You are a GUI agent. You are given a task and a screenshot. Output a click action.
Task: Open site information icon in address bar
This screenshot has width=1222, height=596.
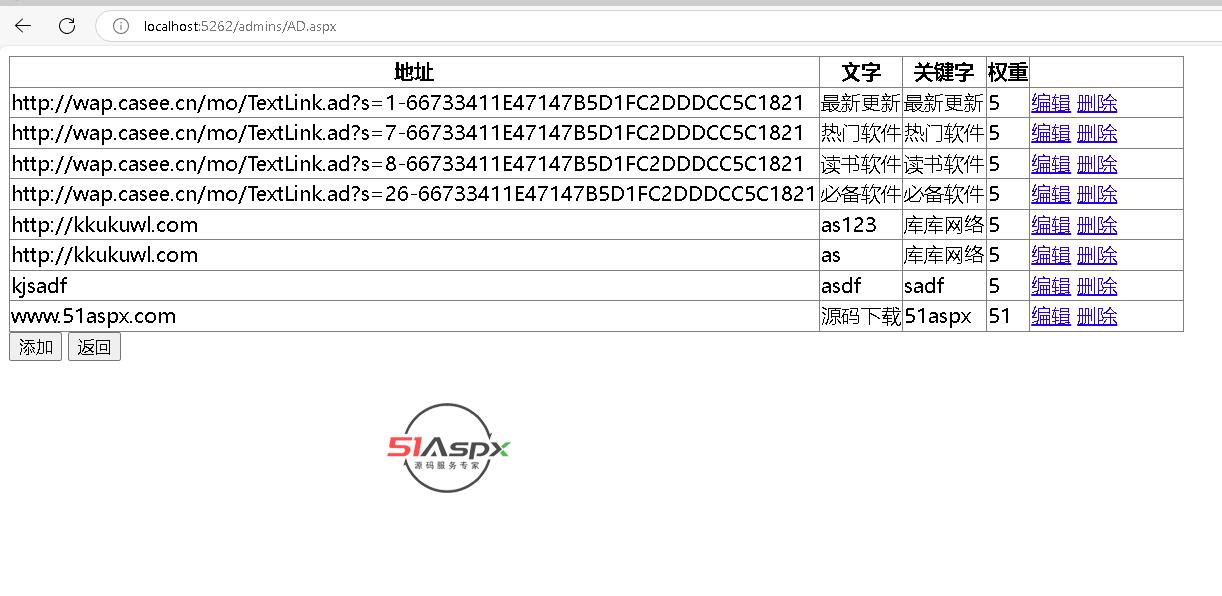[121, 26]
